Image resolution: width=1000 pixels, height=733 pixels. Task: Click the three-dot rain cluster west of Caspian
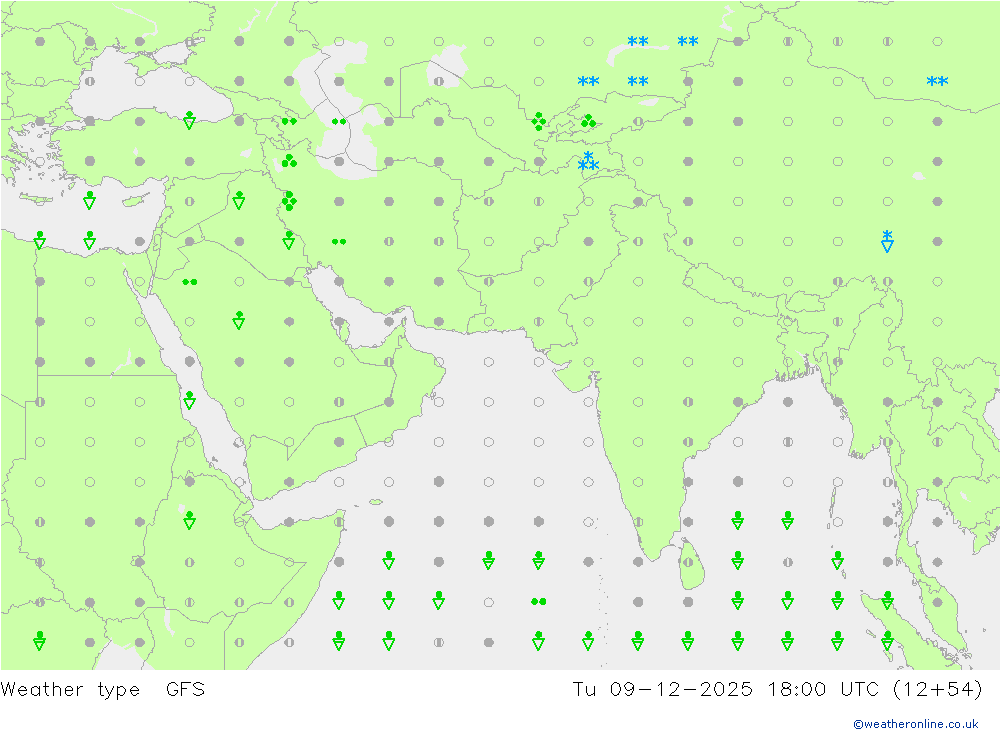click(x=289, y=161)
